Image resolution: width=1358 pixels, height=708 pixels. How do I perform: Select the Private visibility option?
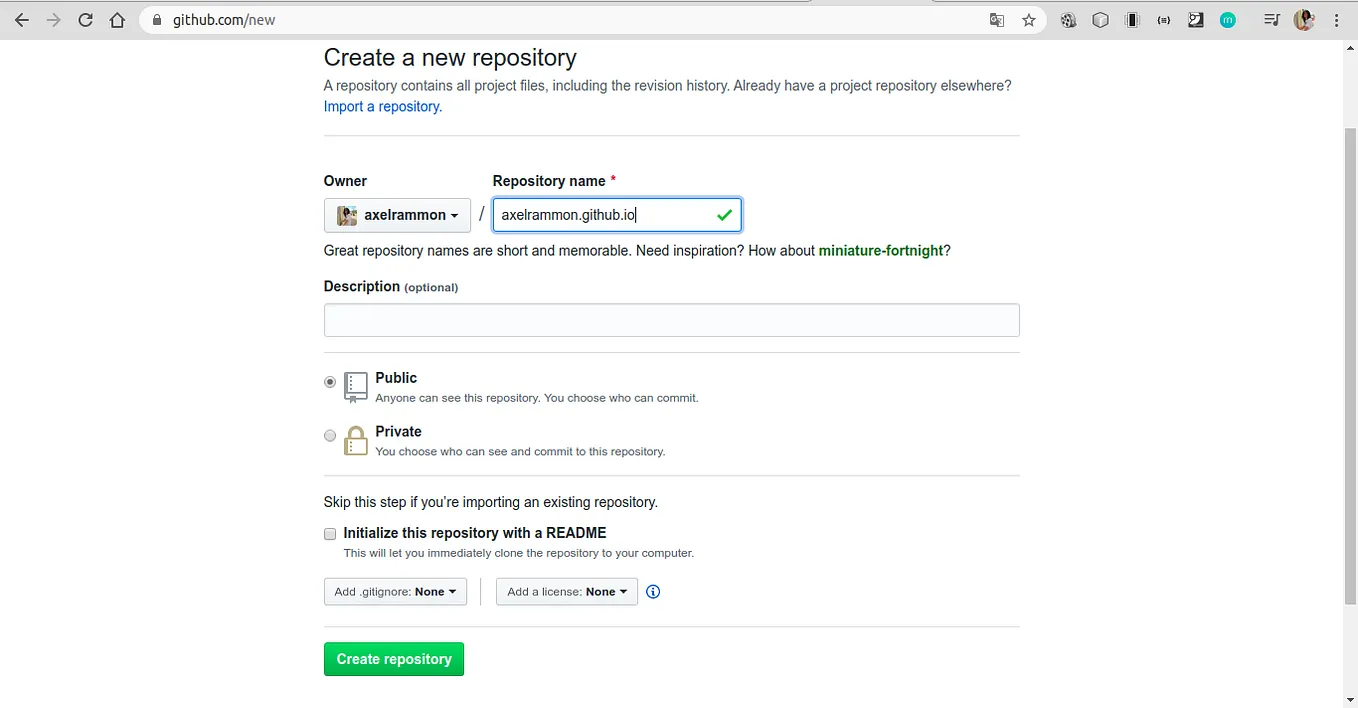point(330,436)
